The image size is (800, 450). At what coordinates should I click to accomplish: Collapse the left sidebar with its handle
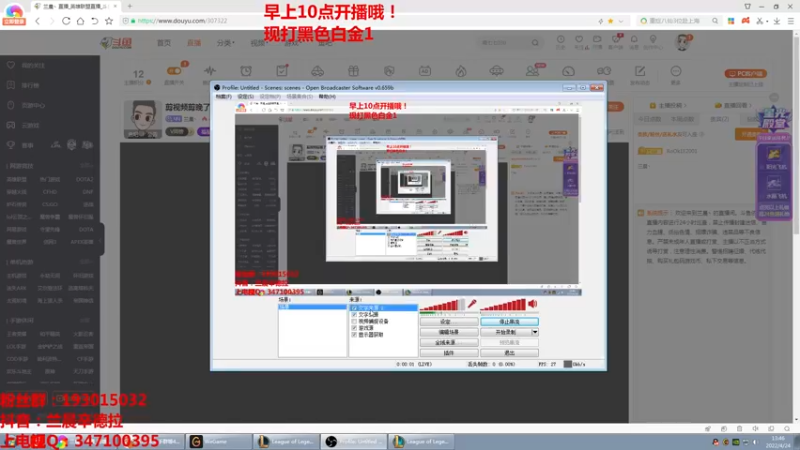pyautogui.click(x=101, y=240)
